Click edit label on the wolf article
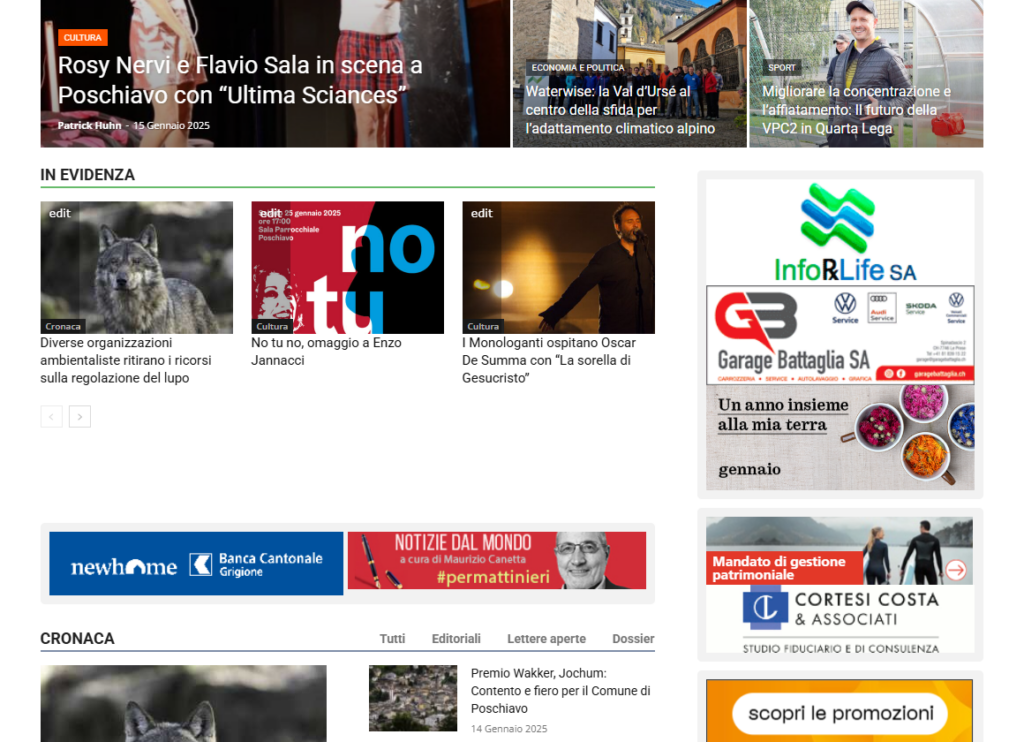This screenshot has height=742, width=1024. point(60,213)
